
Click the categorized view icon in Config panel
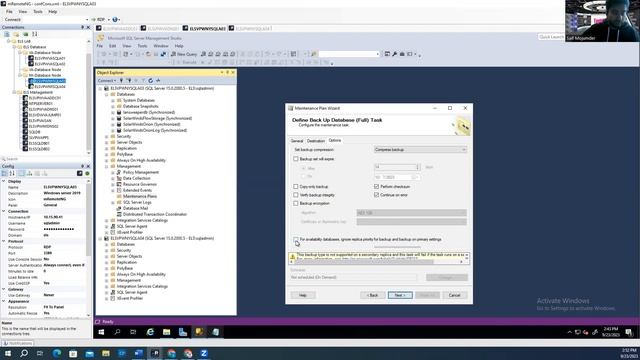(4, 173)
